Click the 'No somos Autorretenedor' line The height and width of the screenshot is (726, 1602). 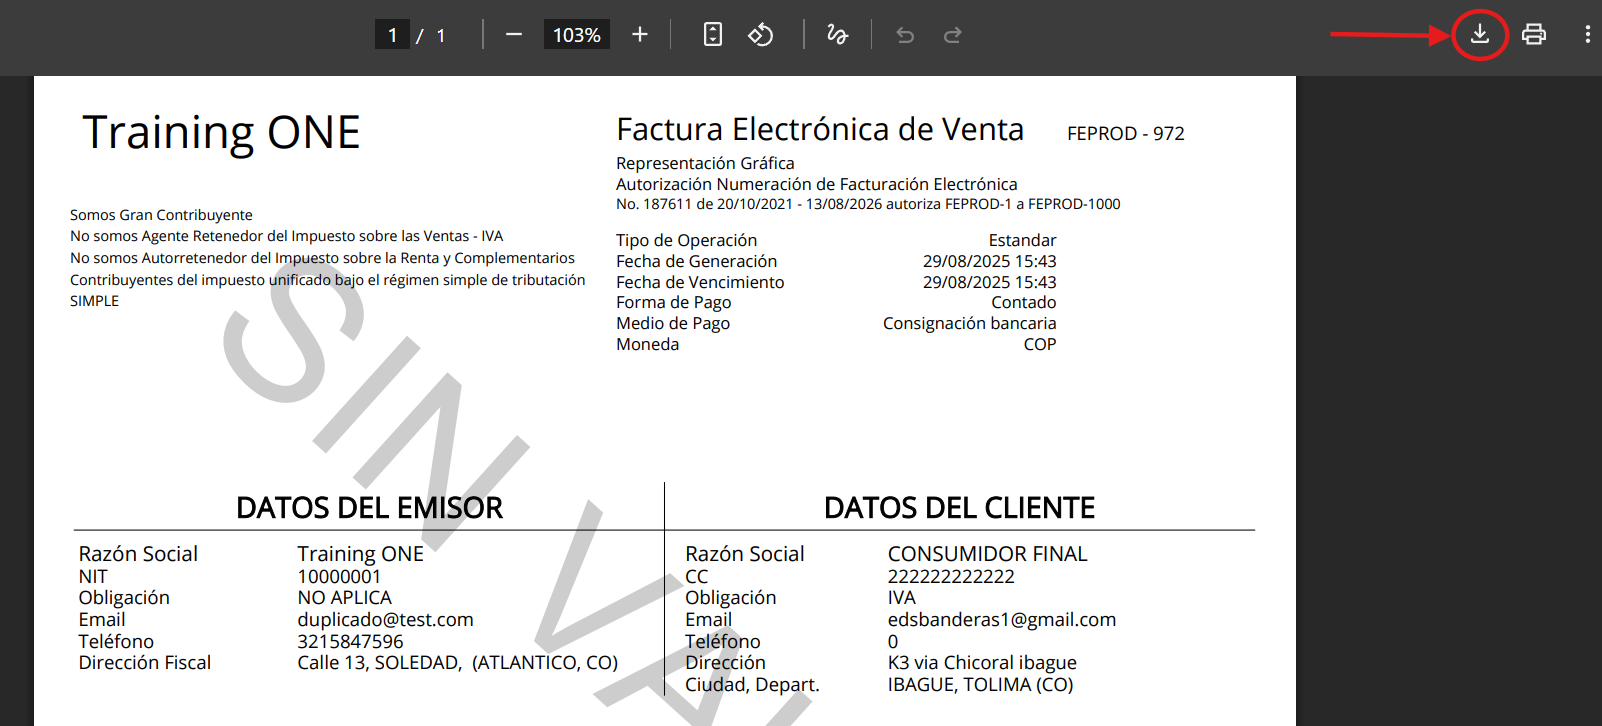click(322, 258)
